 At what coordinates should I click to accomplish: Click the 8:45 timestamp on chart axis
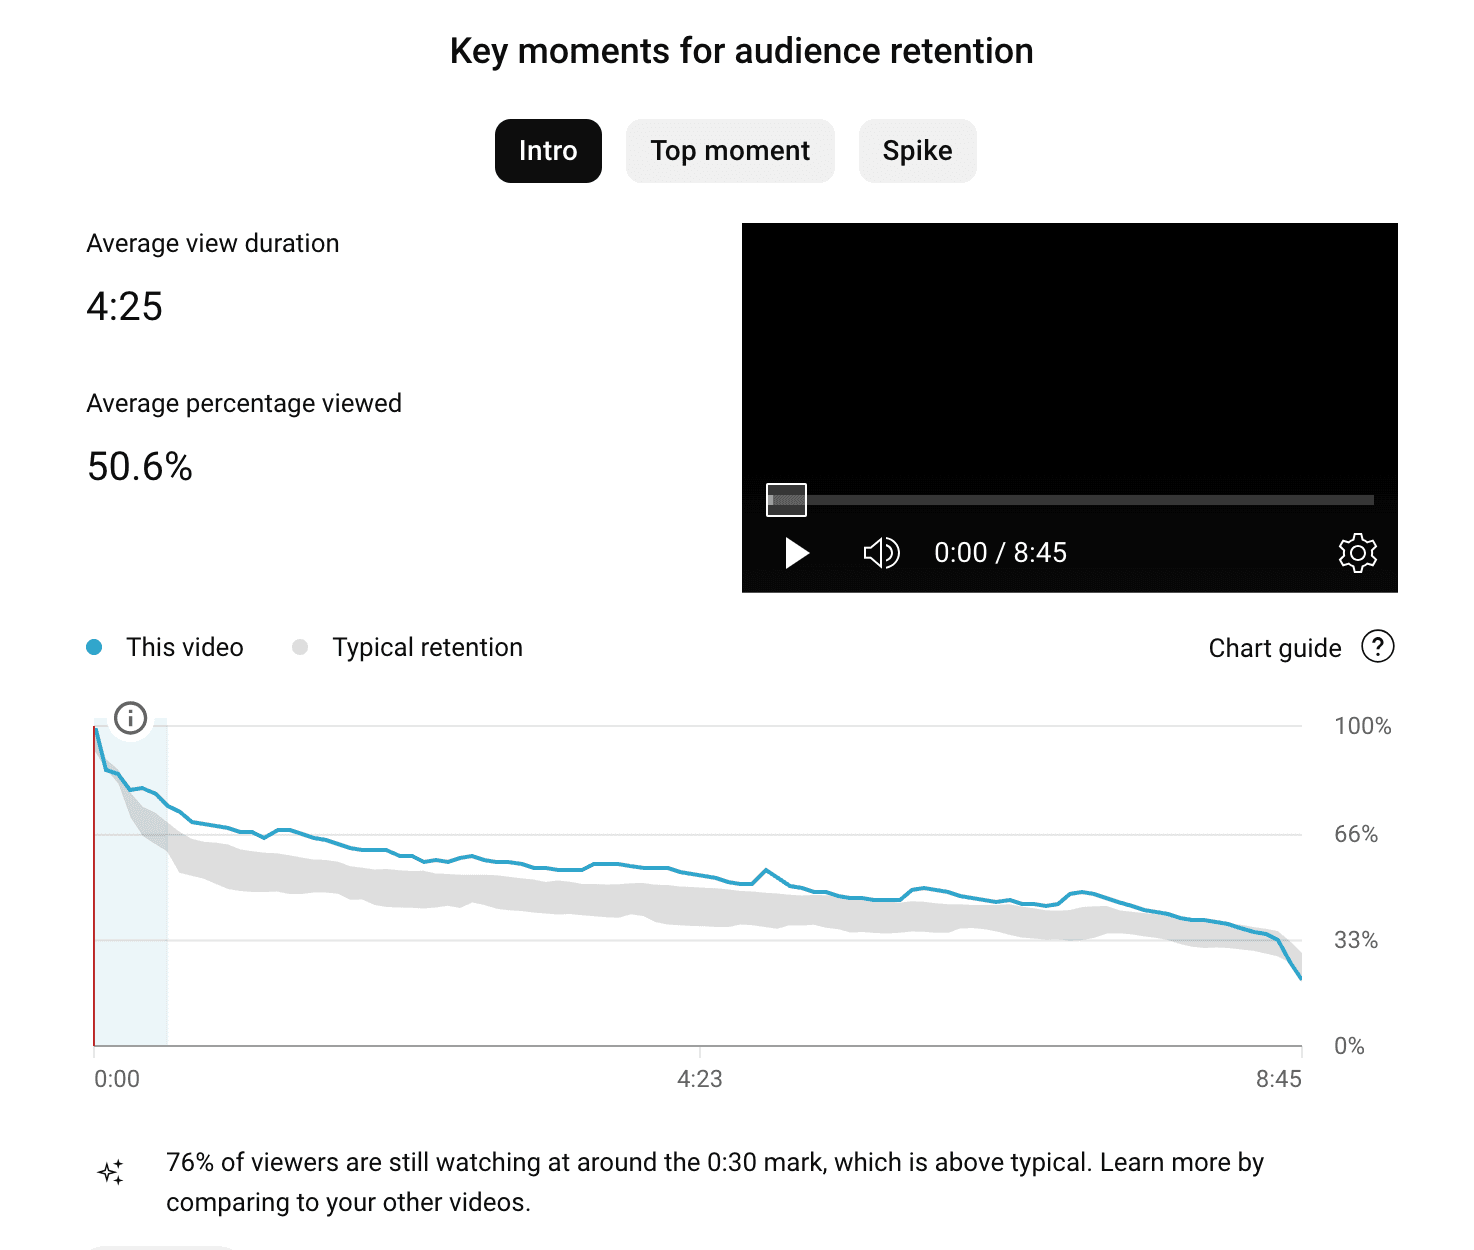coord(1281,1079)
